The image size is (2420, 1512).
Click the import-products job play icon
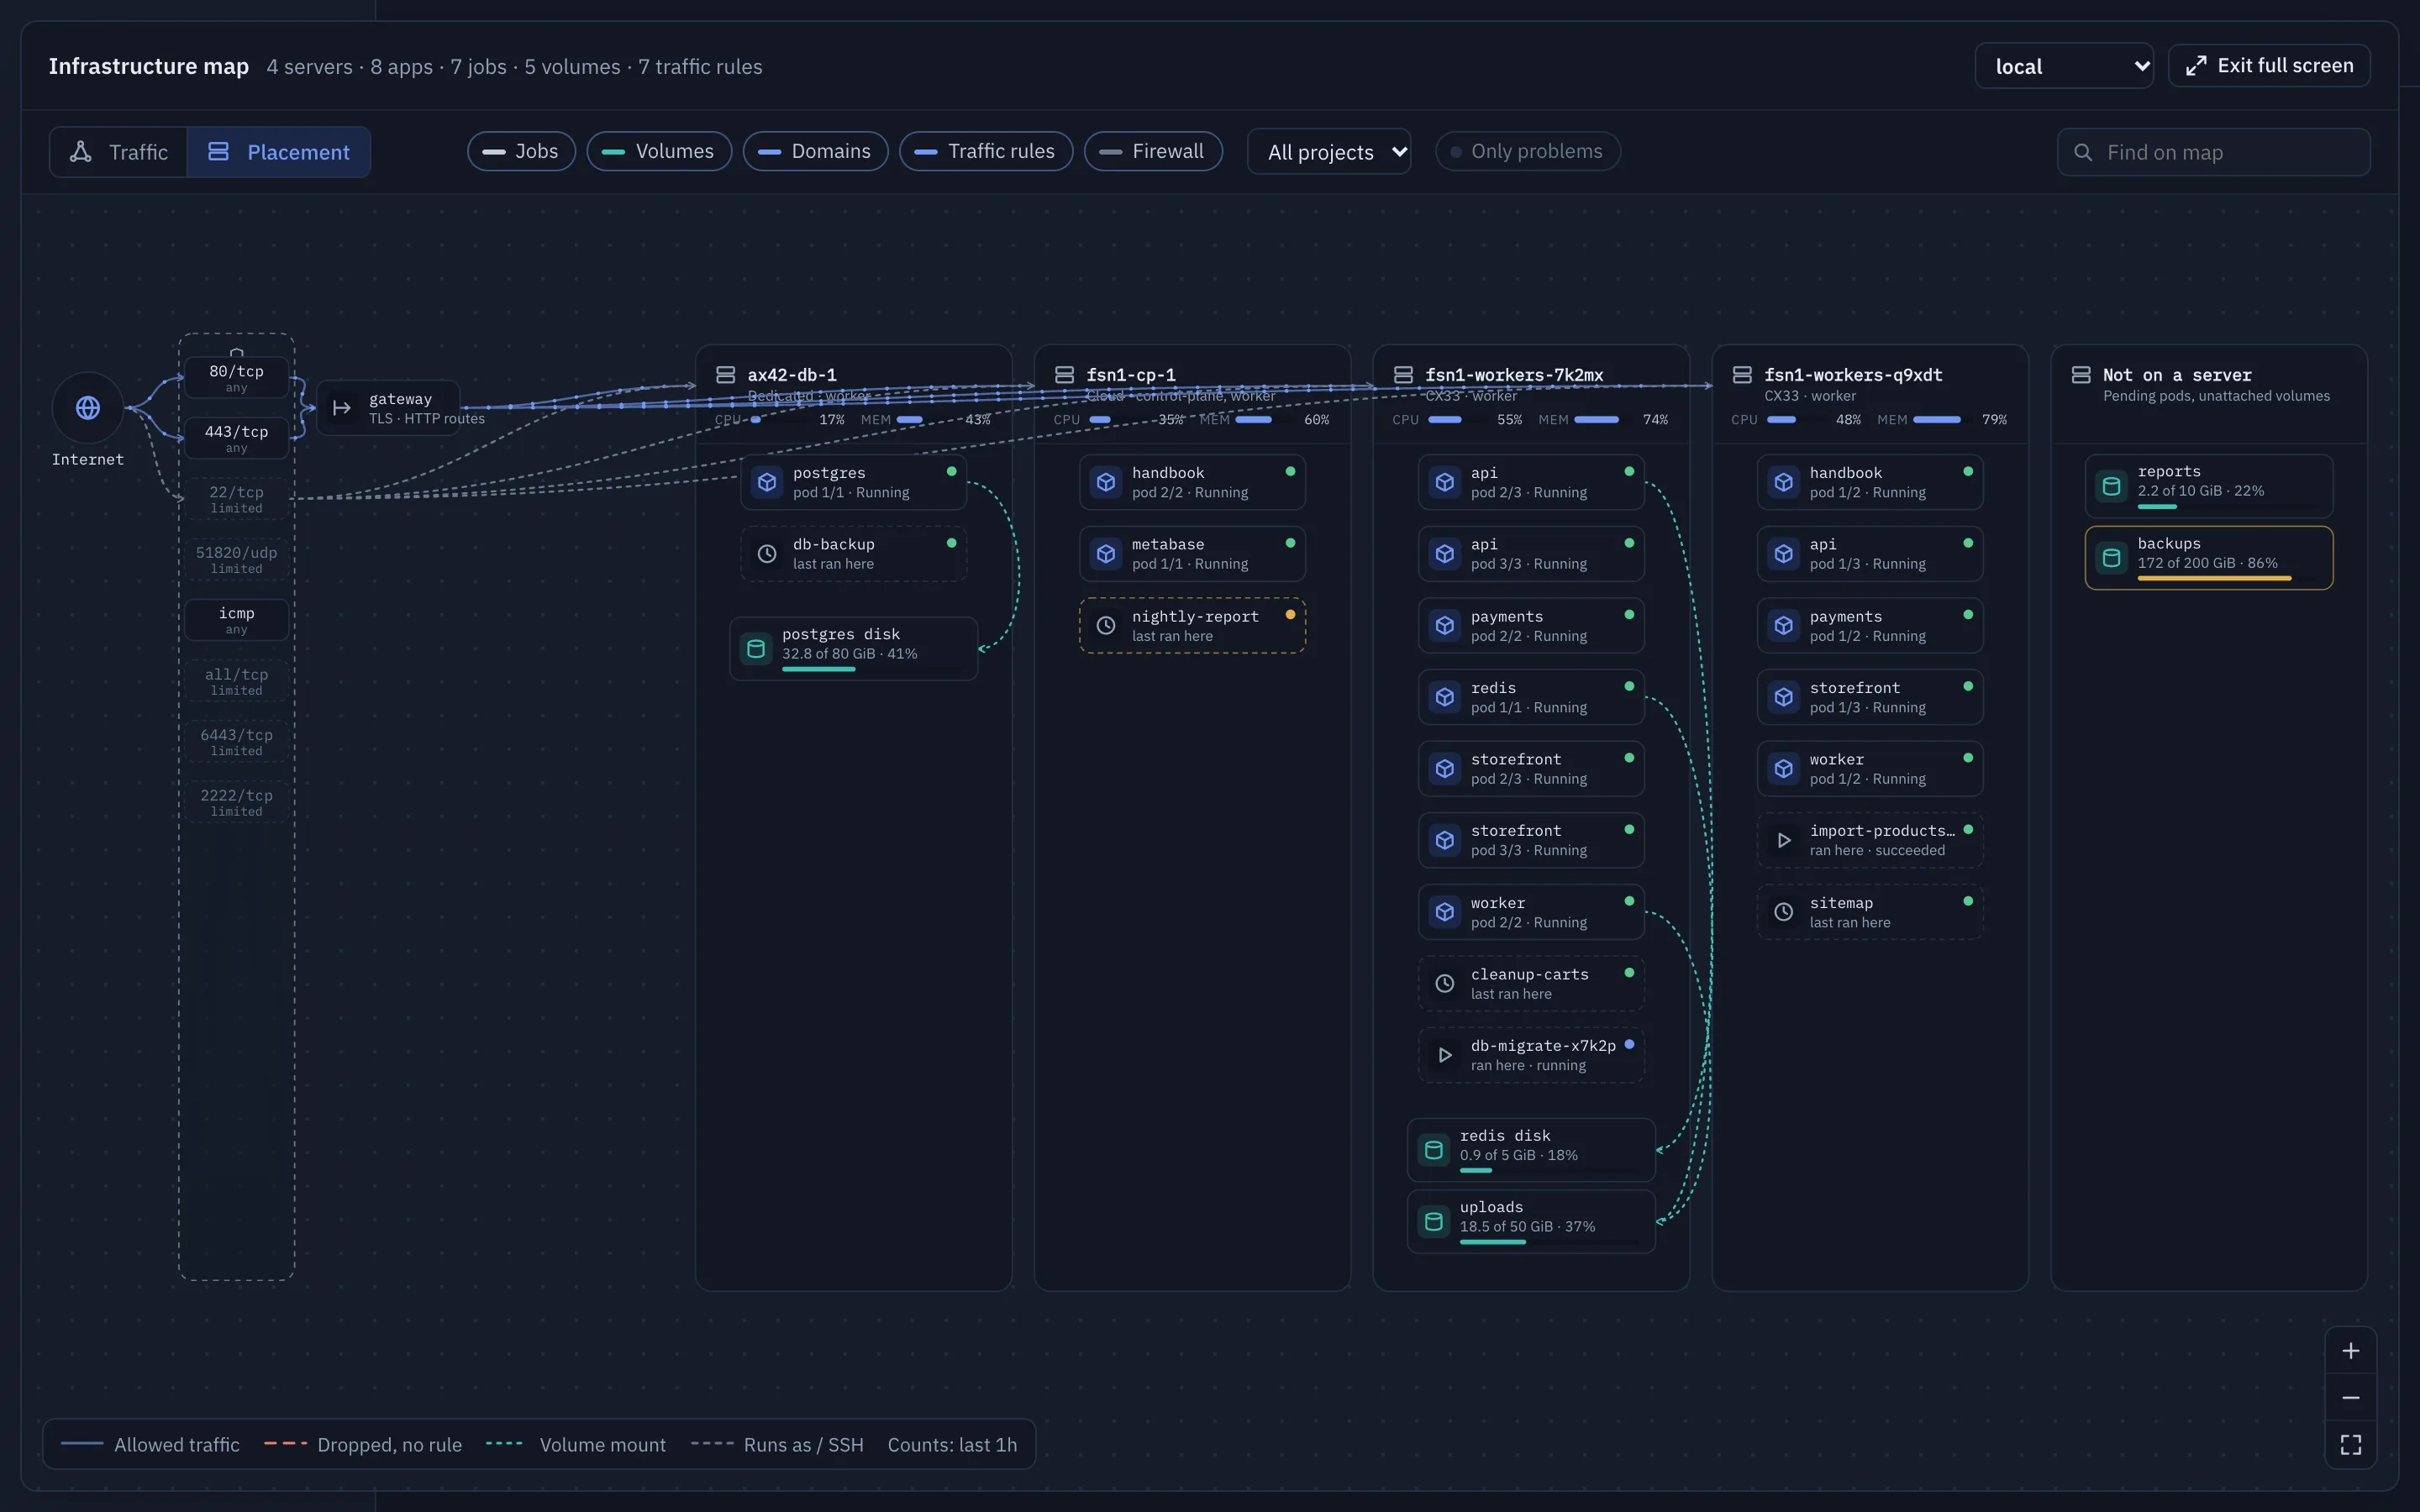[1784, 840]
